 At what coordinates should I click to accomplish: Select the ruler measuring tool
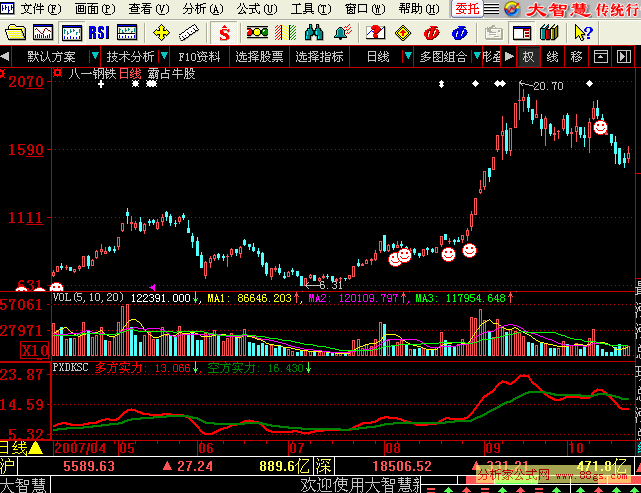[x=188, y=32]
